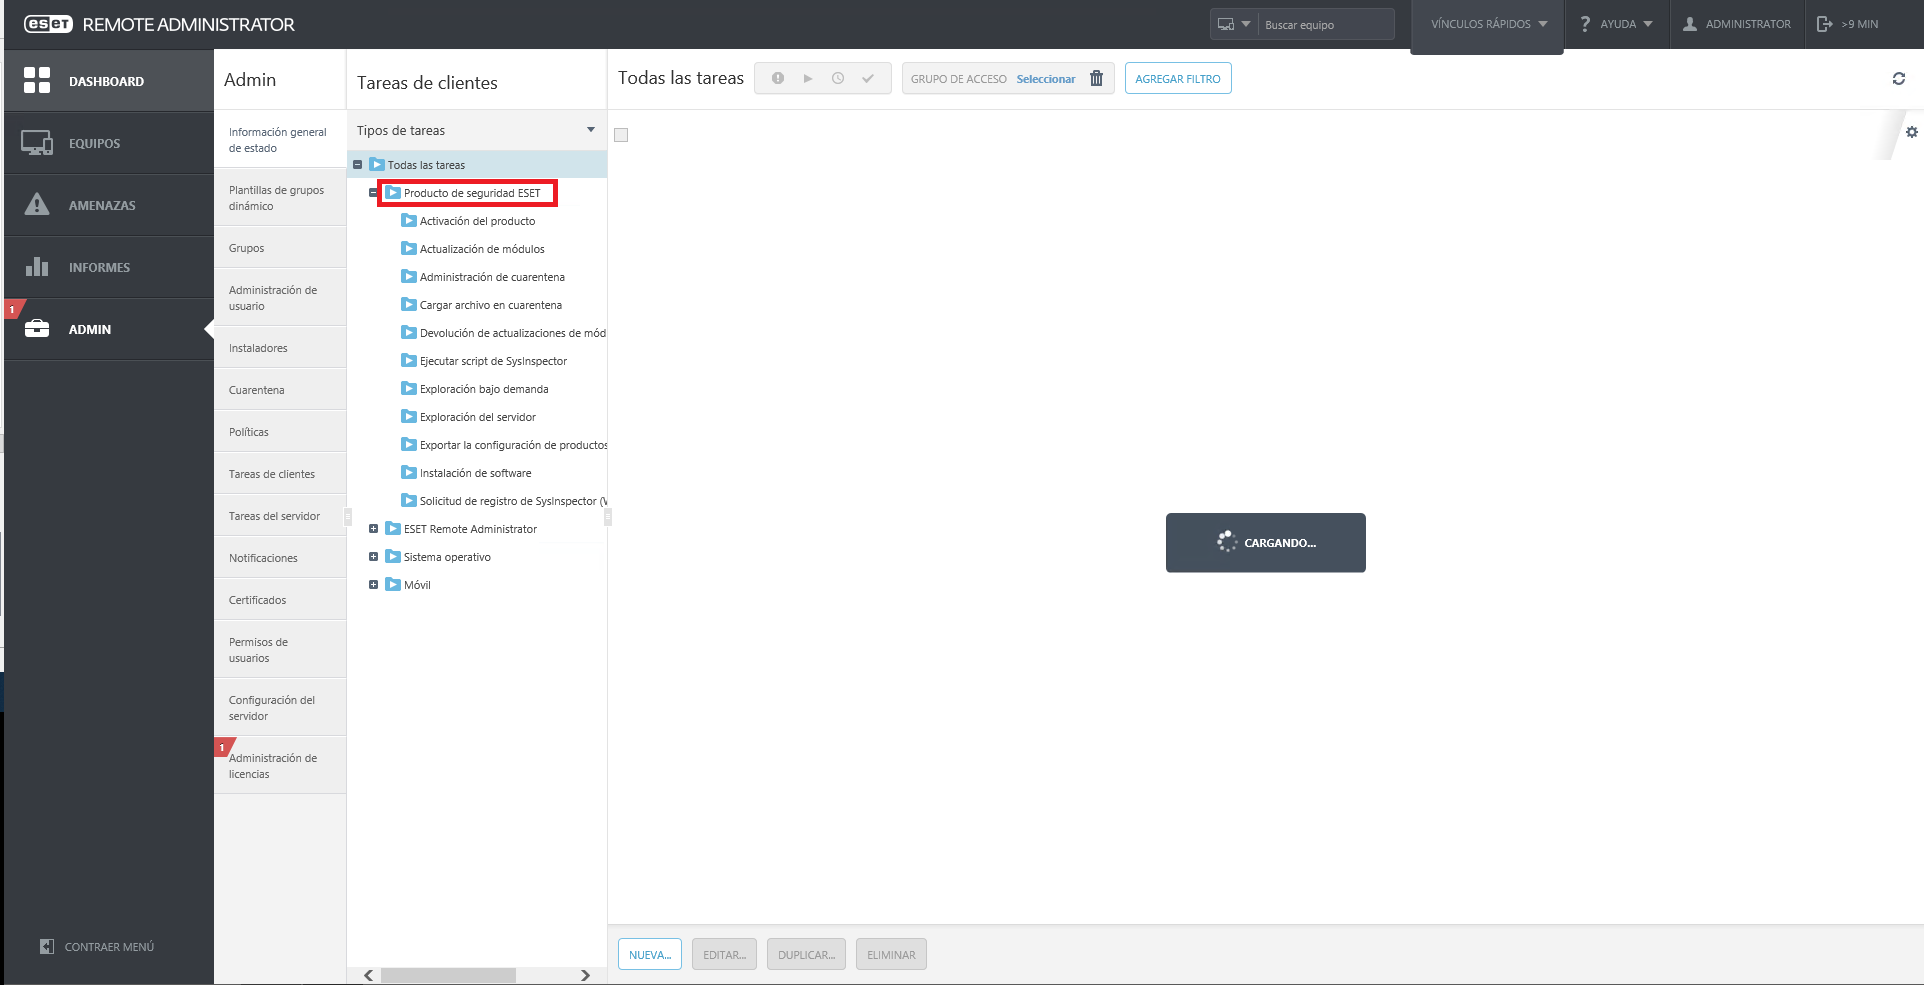This screenshot has width=1924, height=985.
Task: Open the Ayuda dropdown menu
Action: 1615,24
